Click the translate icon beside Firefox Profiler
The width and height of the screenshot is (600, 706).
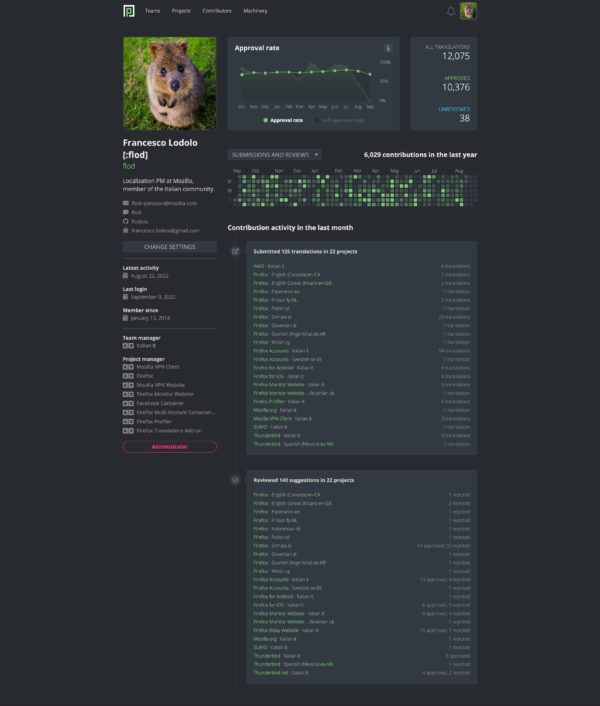coord(128,421)
